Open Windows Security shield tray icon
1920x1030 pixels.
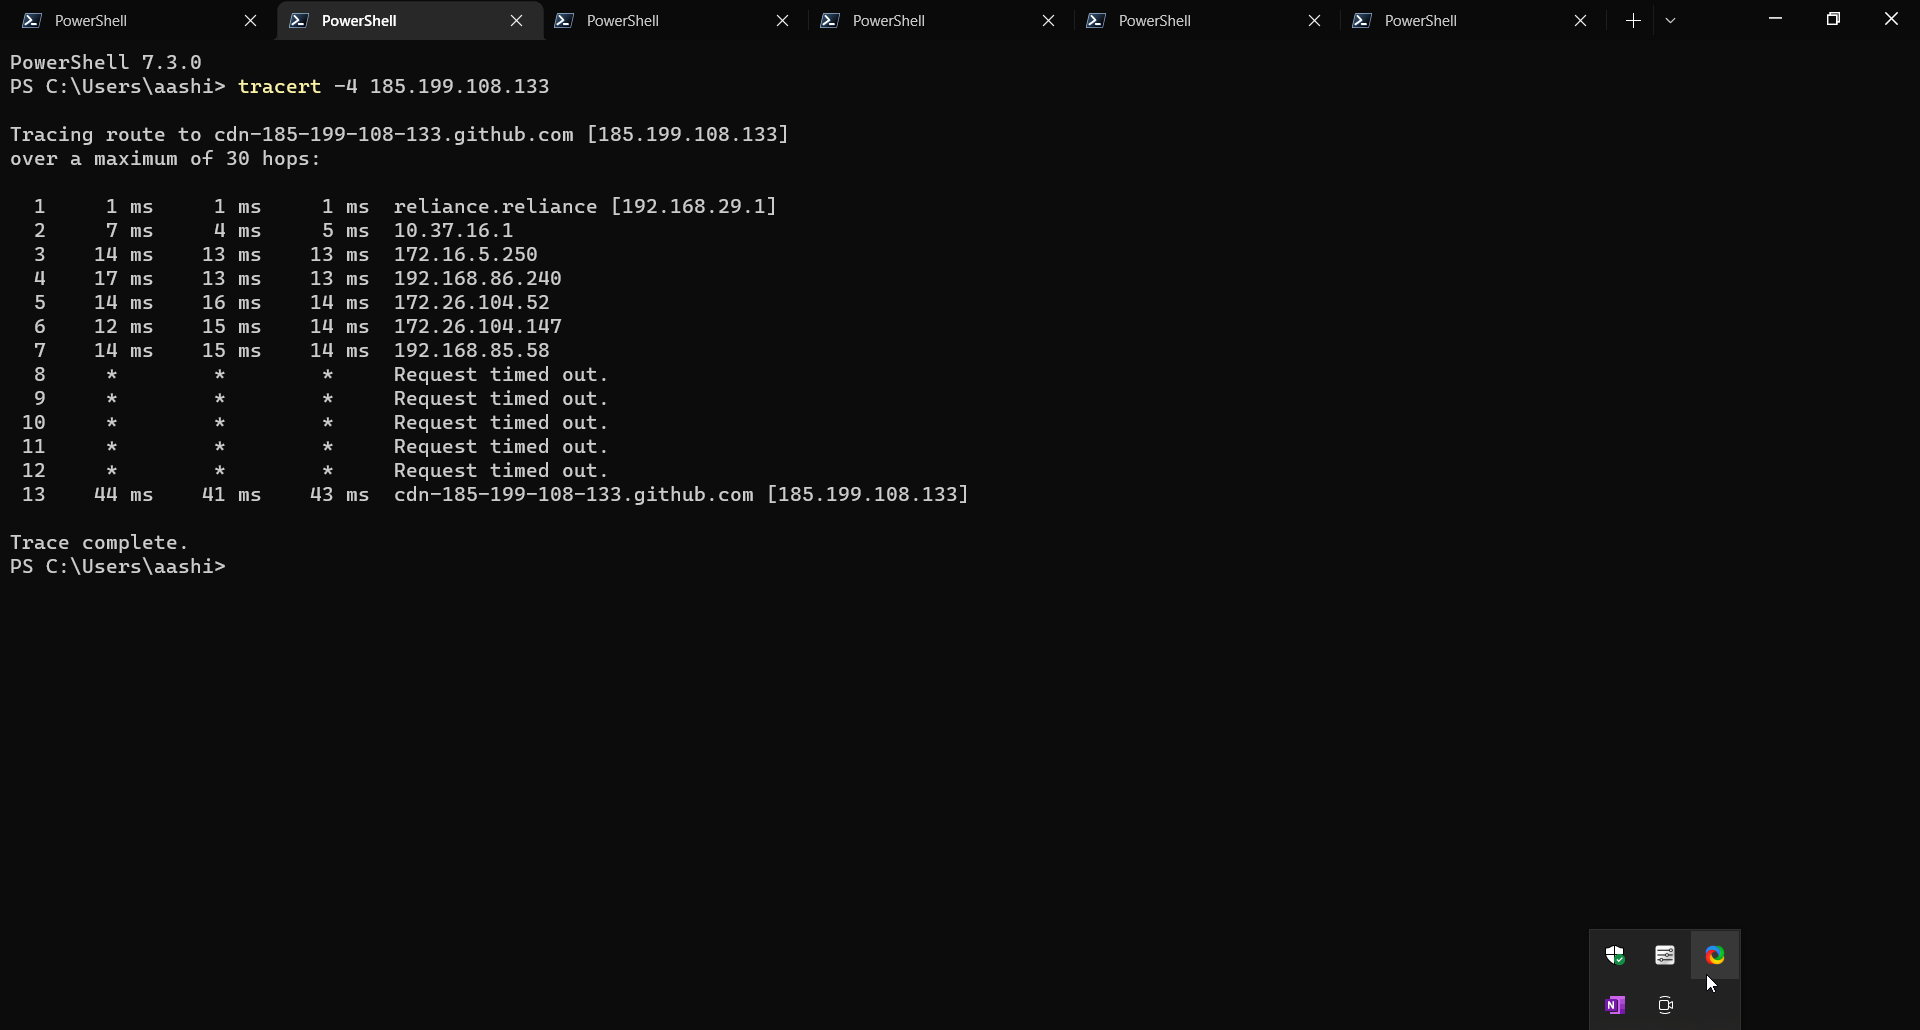(x=1615, y=956)
